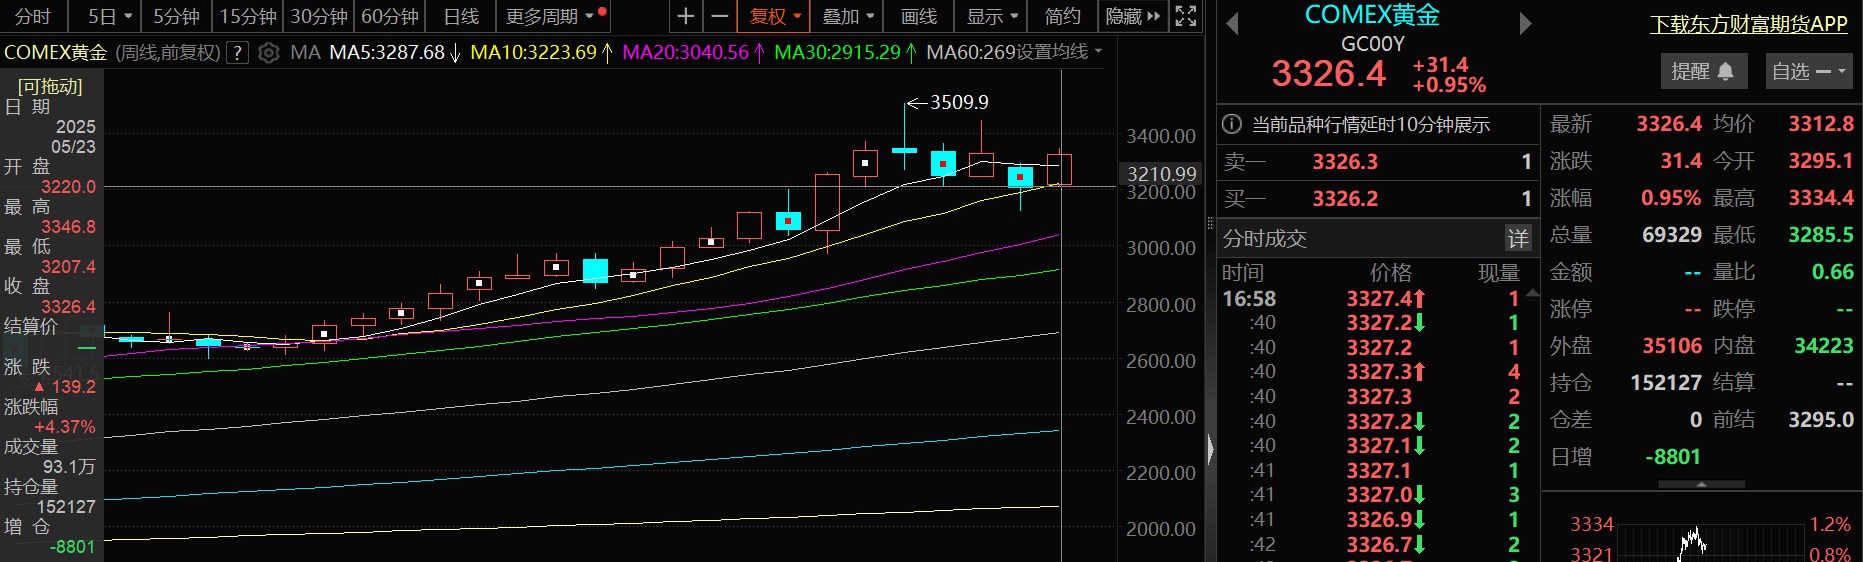
Task: Enter fullscreen chart mode
Action: (x=1186, y=16)
